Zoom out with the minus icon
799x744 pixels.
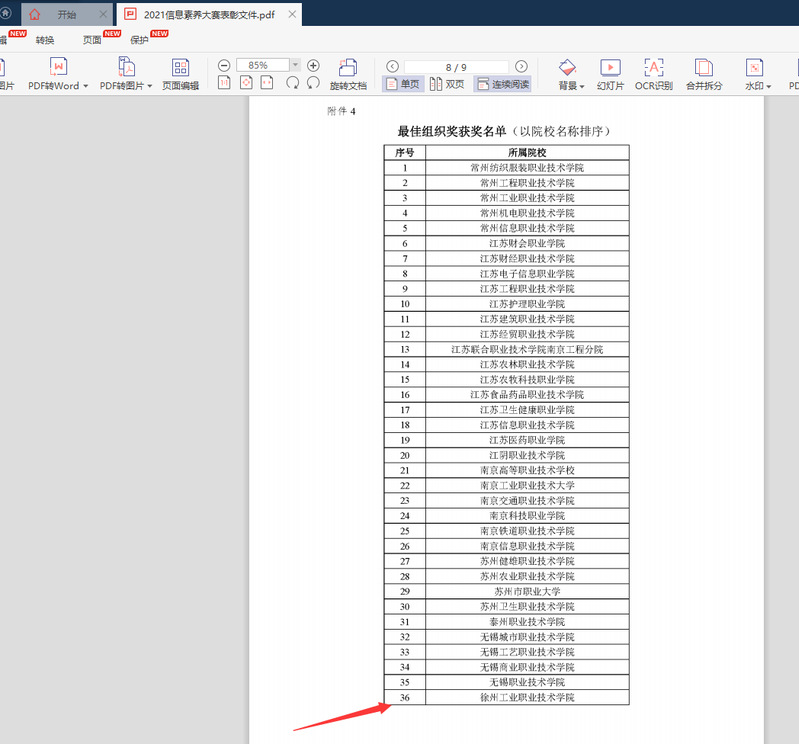[224, 65]
